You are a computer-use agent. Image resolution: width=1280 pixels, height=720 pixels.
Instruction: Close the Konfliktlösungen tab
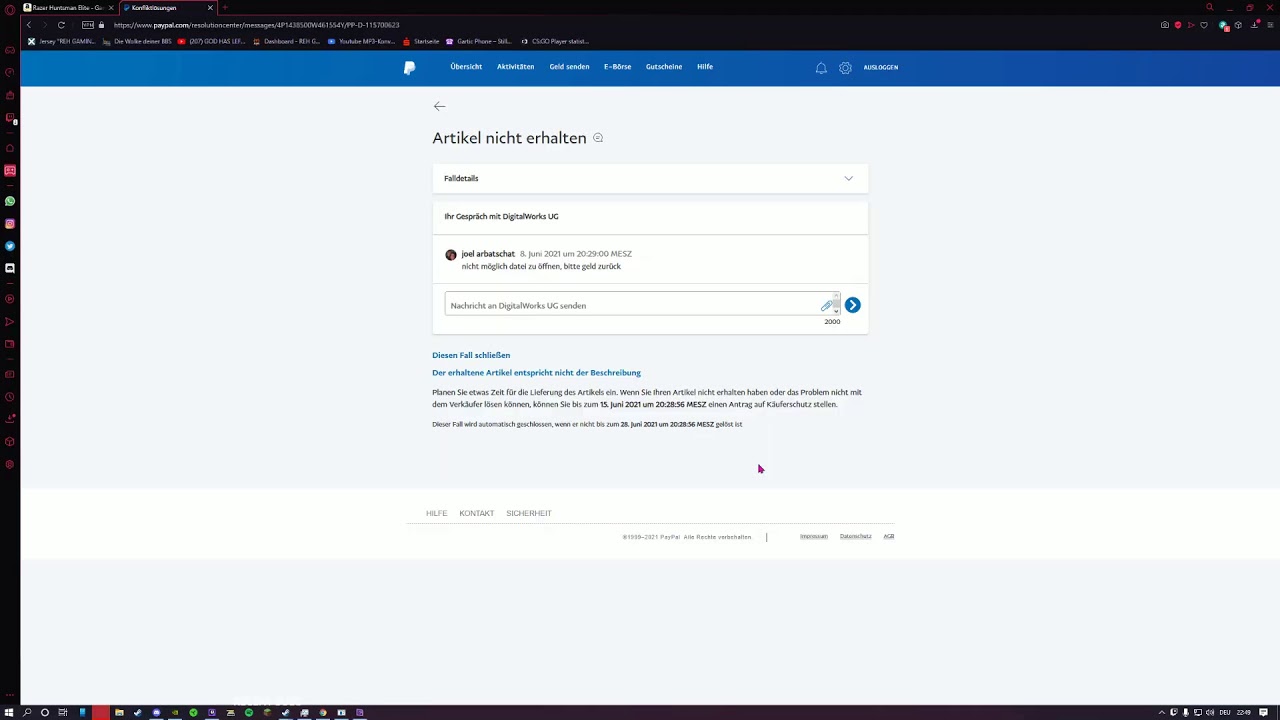click(210, 8)
